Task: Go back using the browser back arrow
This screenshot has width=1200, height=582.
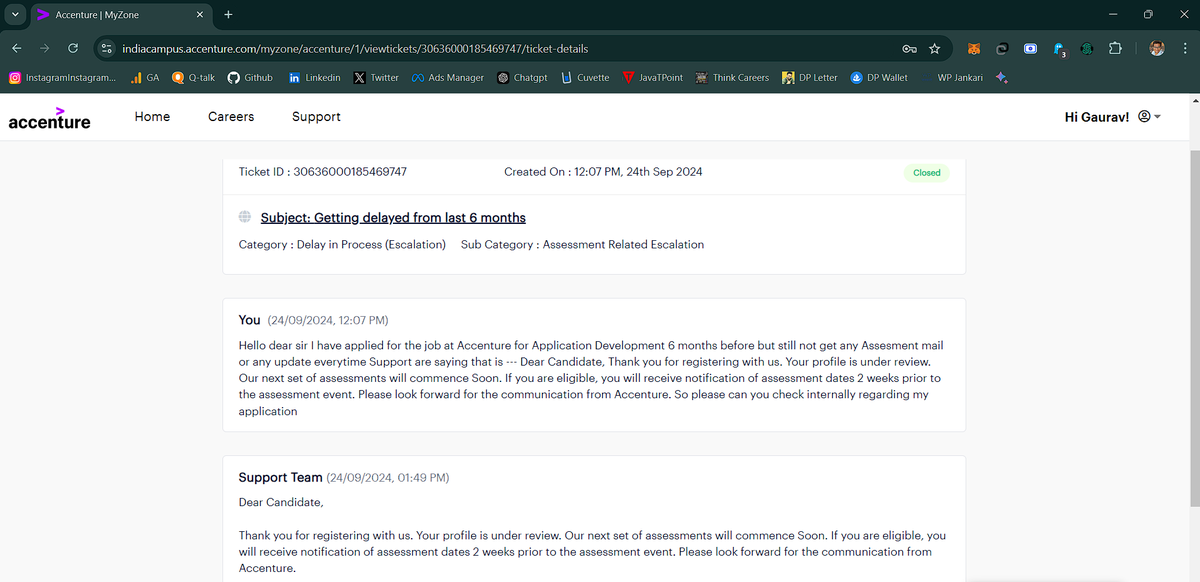Action: (x=17, y=48)
